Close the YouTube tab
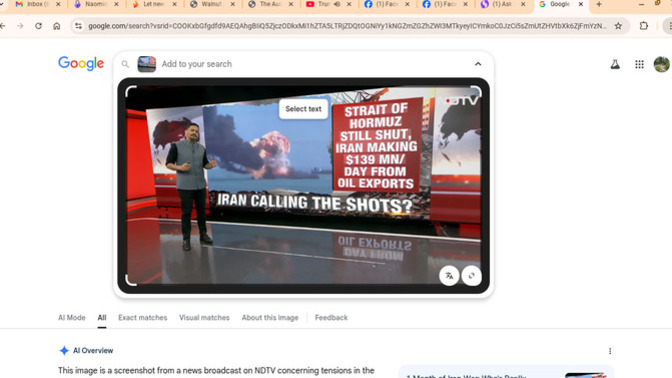The height and width of the screenshot is (378, 672). [349, 4]
